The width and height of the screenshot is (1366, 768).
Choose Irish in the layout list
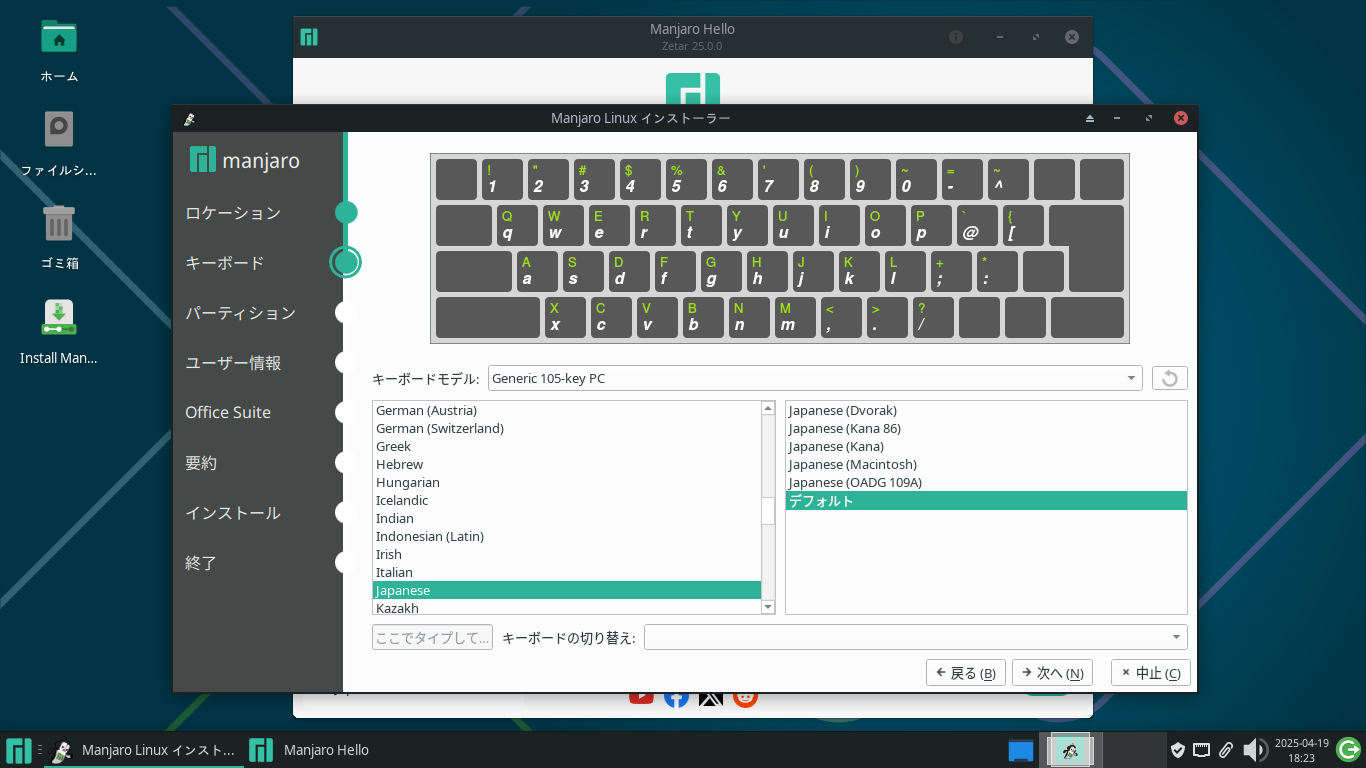click(x=567, y=554)
